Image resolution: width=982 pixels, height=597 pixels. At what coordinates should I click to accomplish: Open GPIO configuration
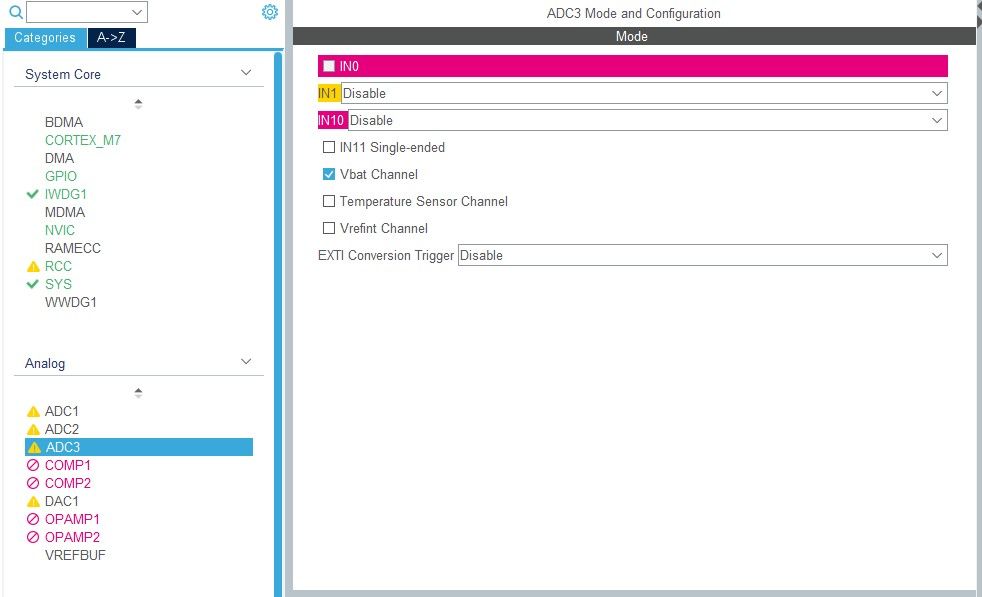pyautogui.click(x=61, y=177)
